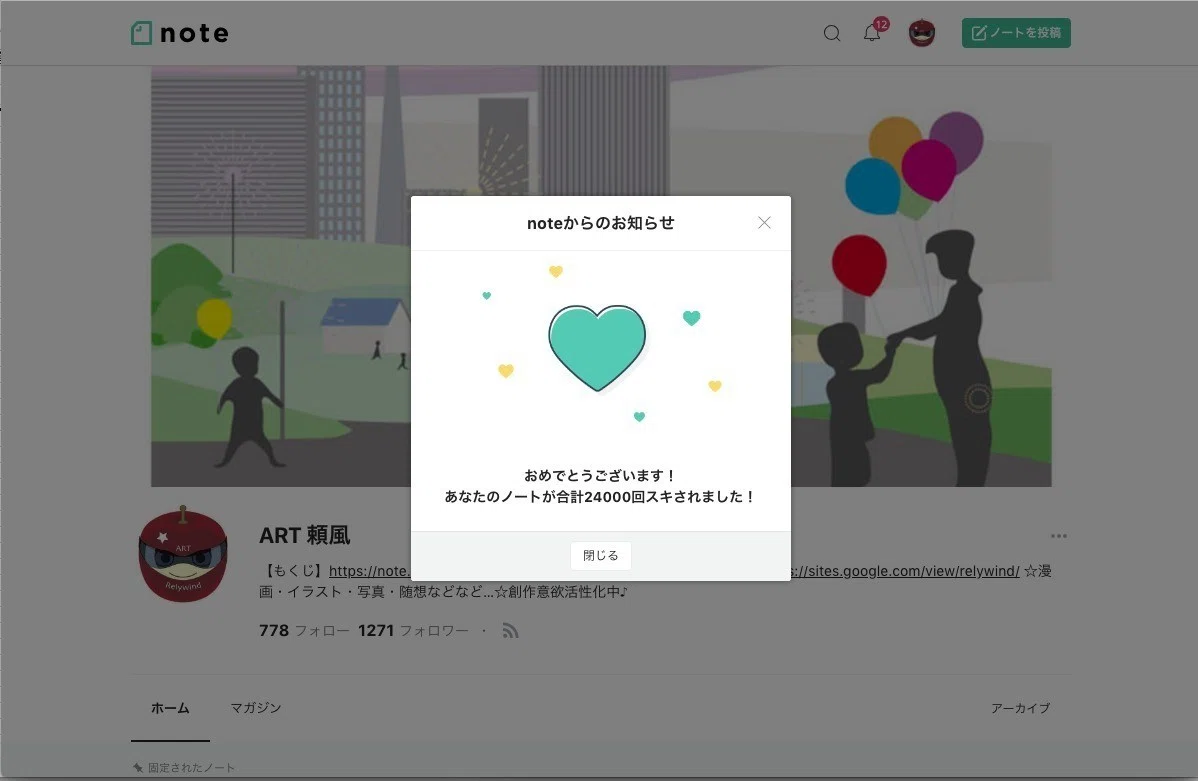Click the large teal heart illustration
The width and height of the screenshot is (1198, 781).
click(x=597, y=348)
